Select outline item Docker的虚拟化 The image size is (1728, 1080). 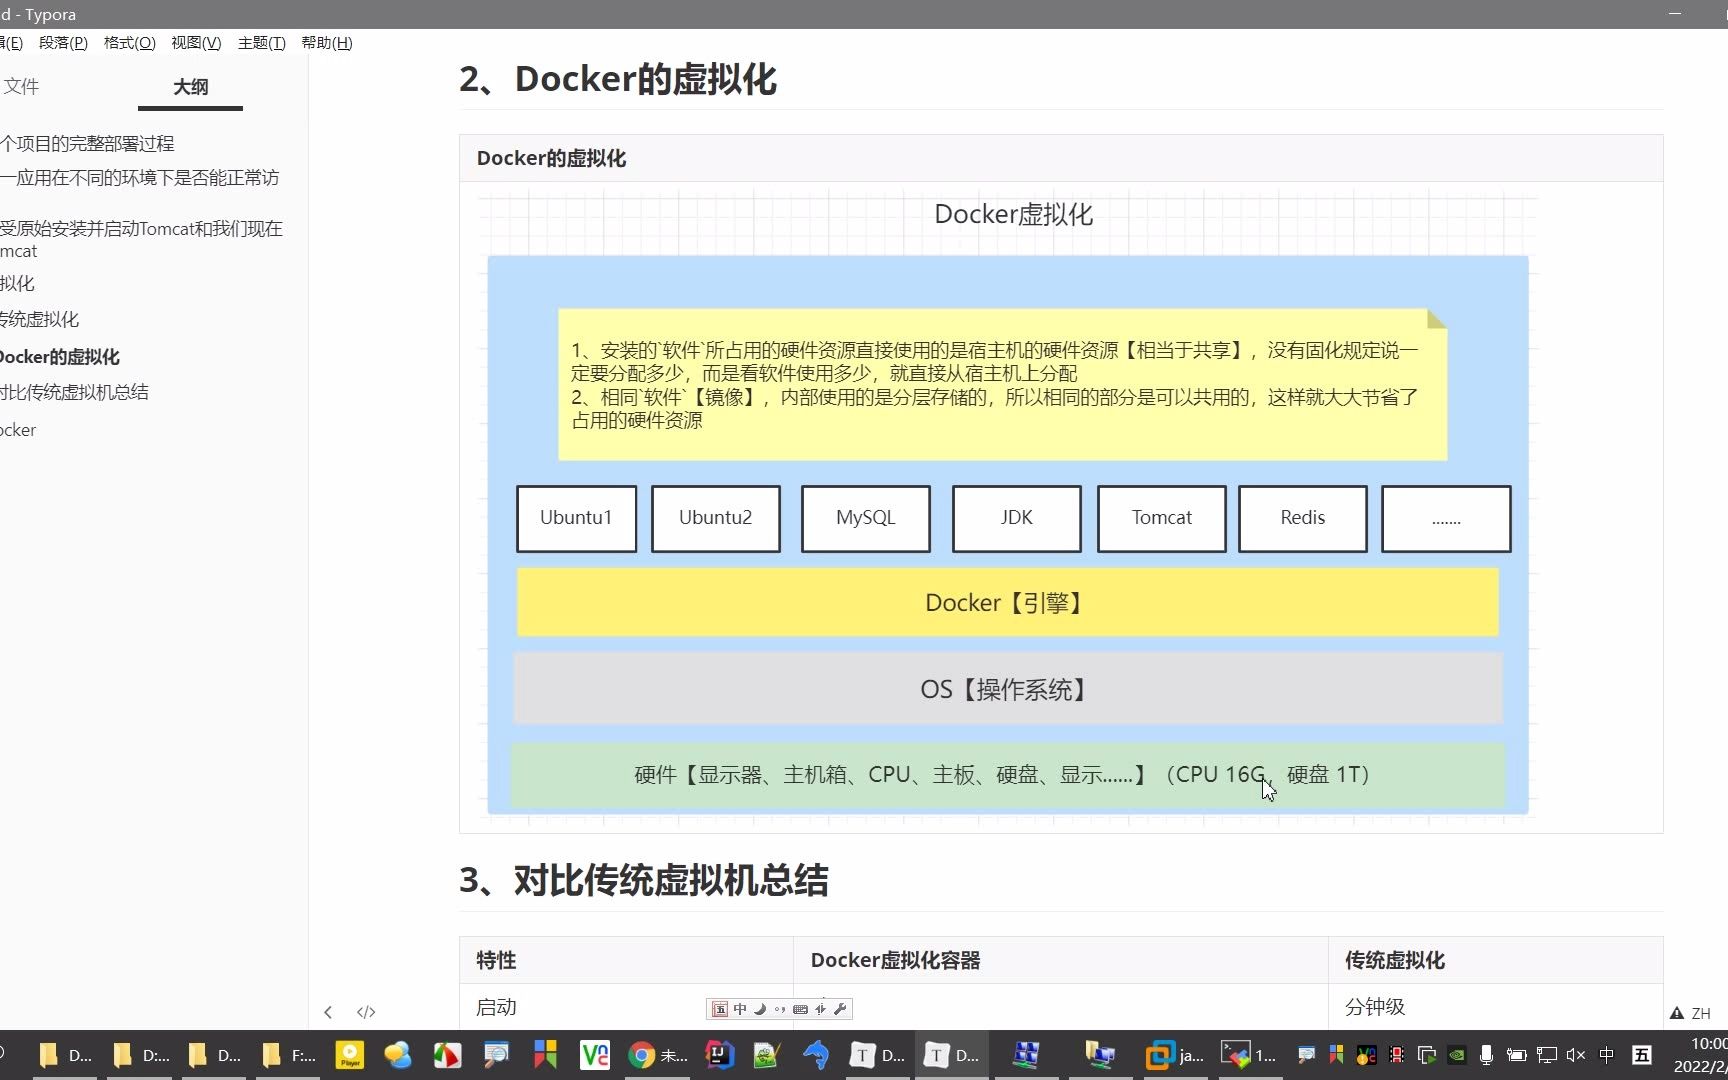(x=60, y=357)
